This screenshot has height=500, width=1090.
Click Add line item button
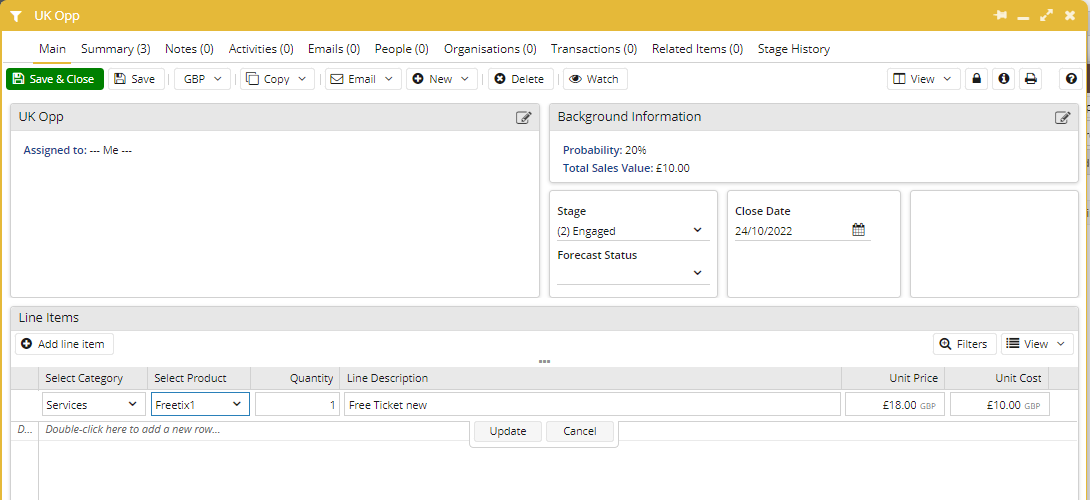point(64,344)
